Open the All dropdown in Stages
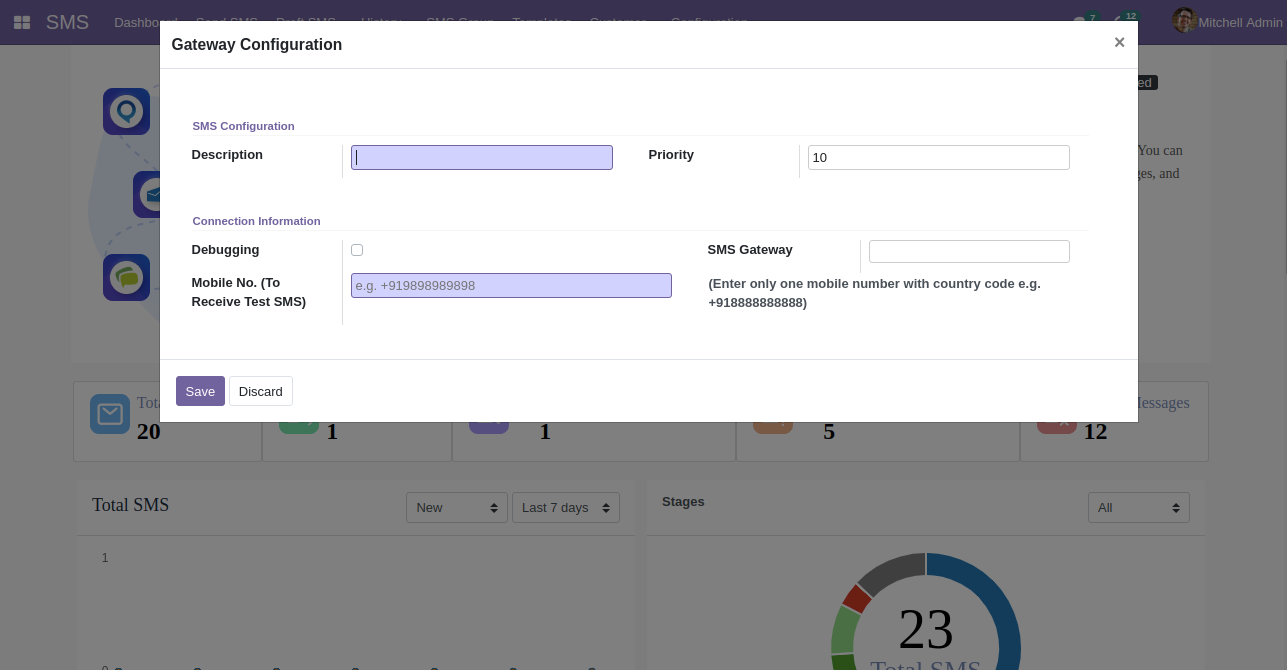 [1138, 508]
